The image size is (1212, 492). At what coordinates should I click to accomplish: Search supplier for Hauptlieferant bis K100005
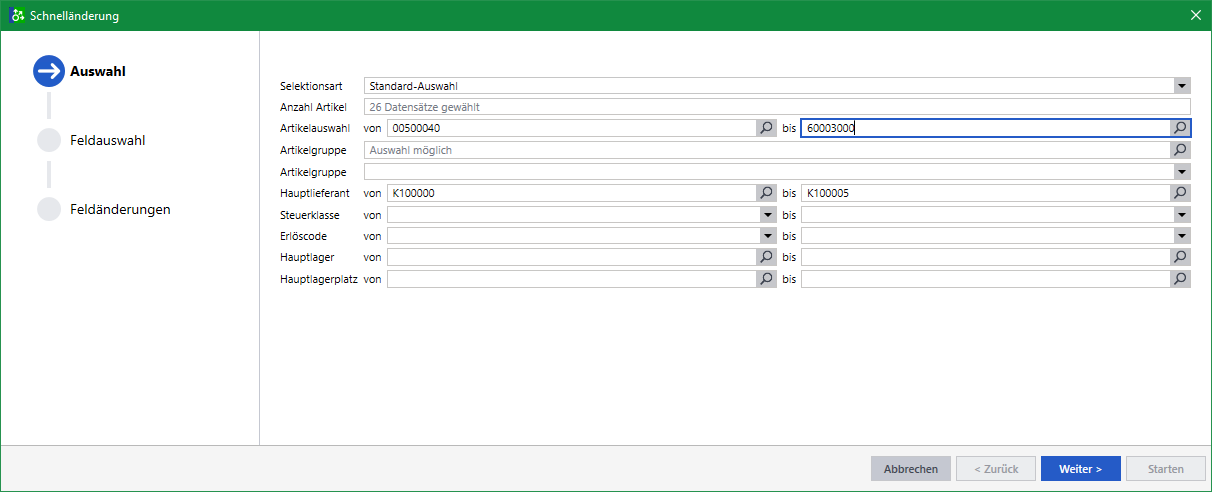click(x=1181, y=193)
